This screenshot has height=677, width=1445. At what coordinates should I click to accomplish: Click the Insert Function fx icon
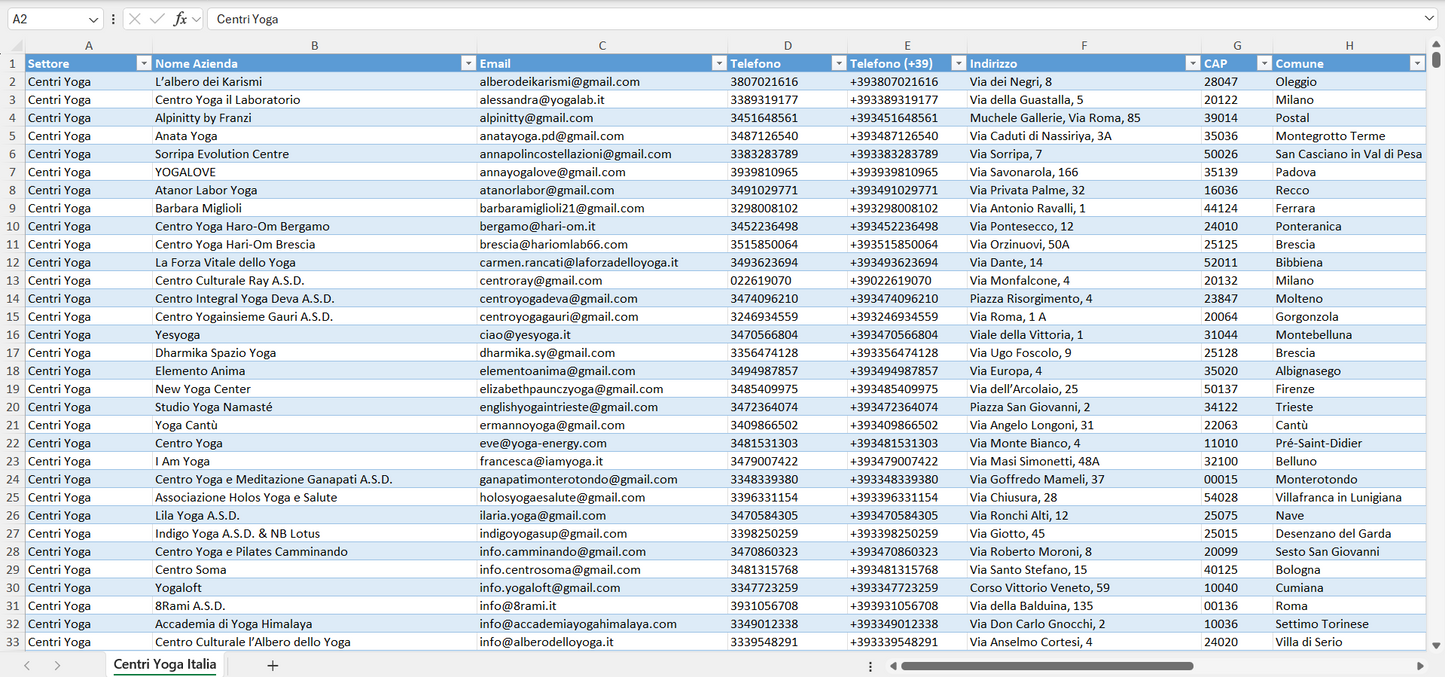(180, 19)
